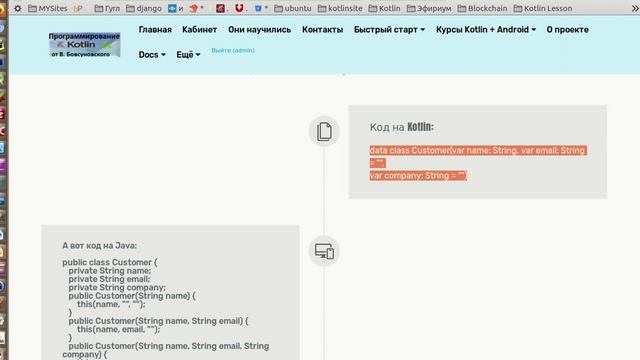This screenshot has height=360, width=640.
Task: Click the public class Customer line
Action: point(110,262)
